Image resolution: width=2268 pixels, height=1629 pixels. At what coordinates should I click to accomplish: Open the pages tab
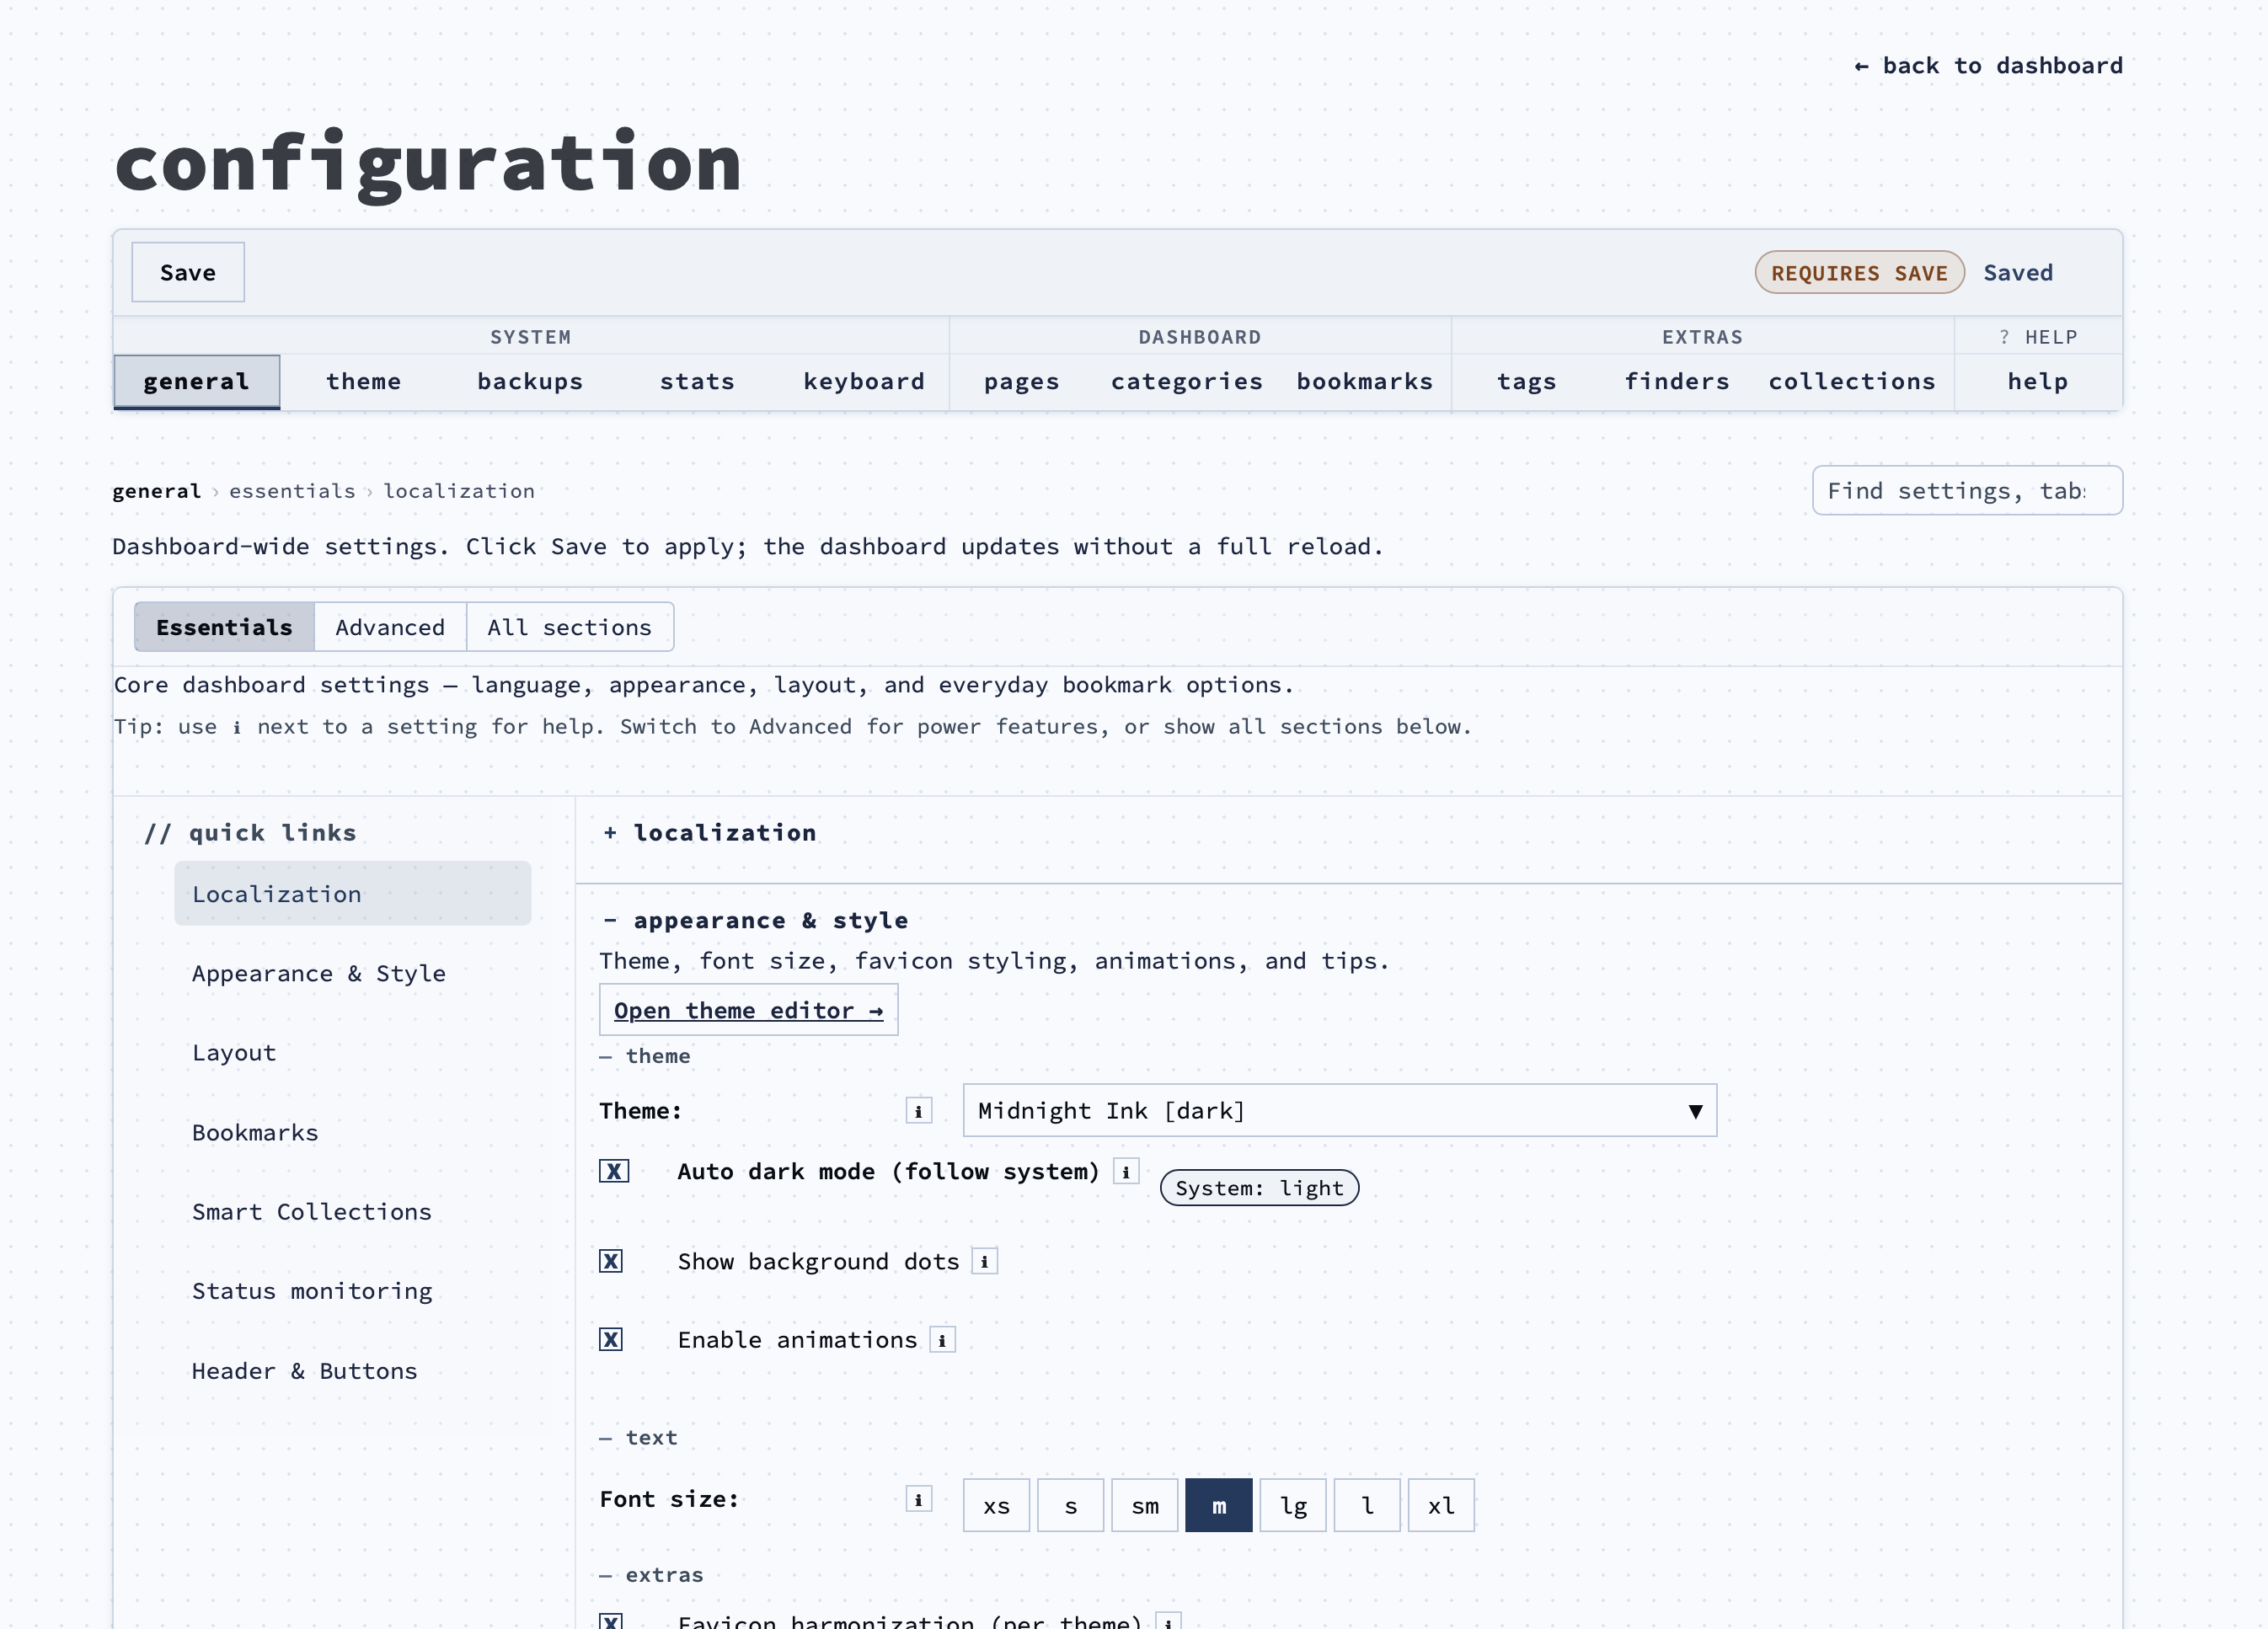[1021, 382]
